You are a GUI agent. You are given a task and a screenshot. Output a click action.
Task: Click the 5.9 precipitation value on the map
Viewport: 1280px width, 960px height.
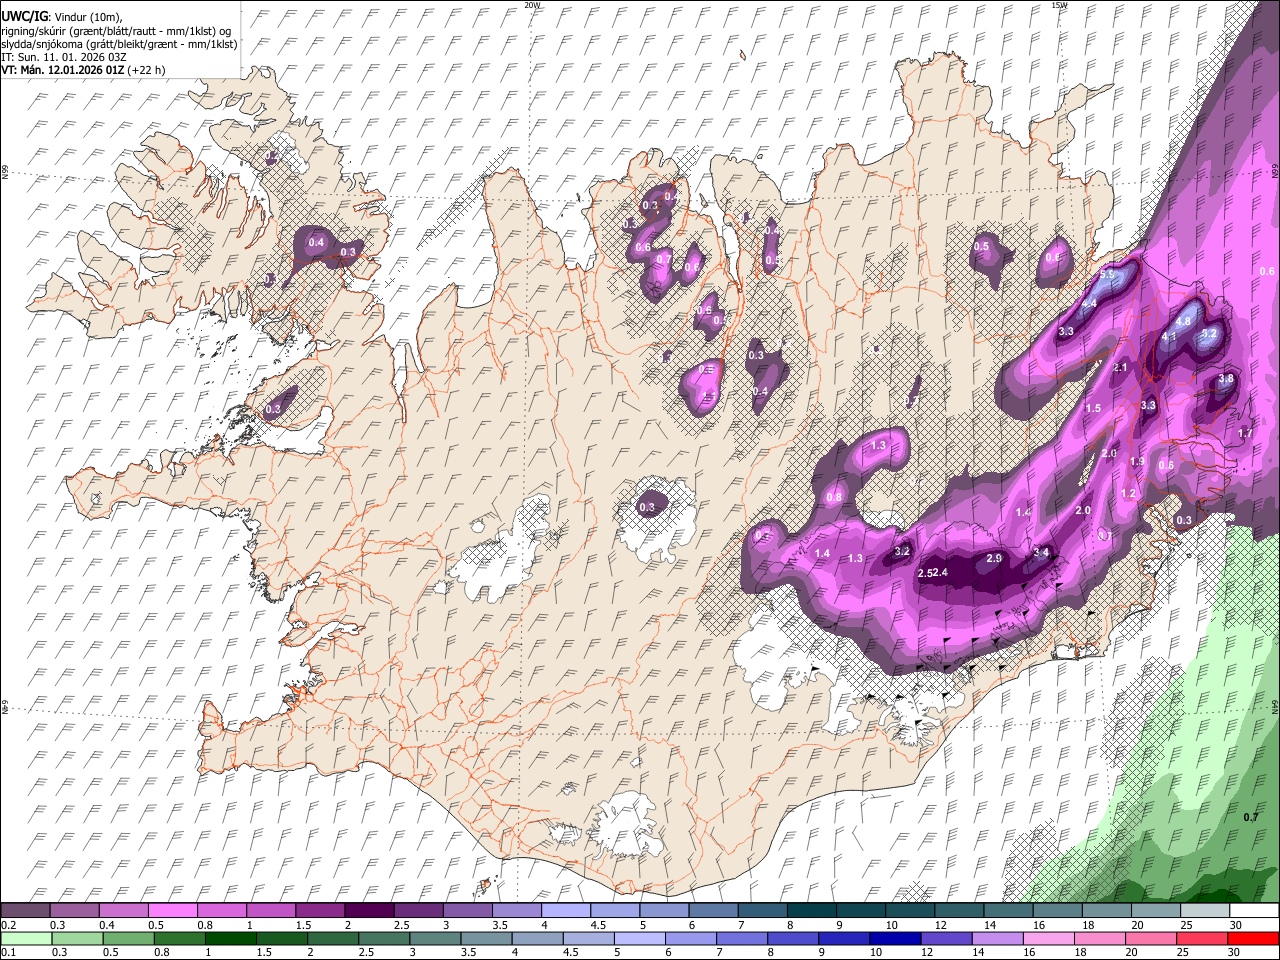[1107, 275]
